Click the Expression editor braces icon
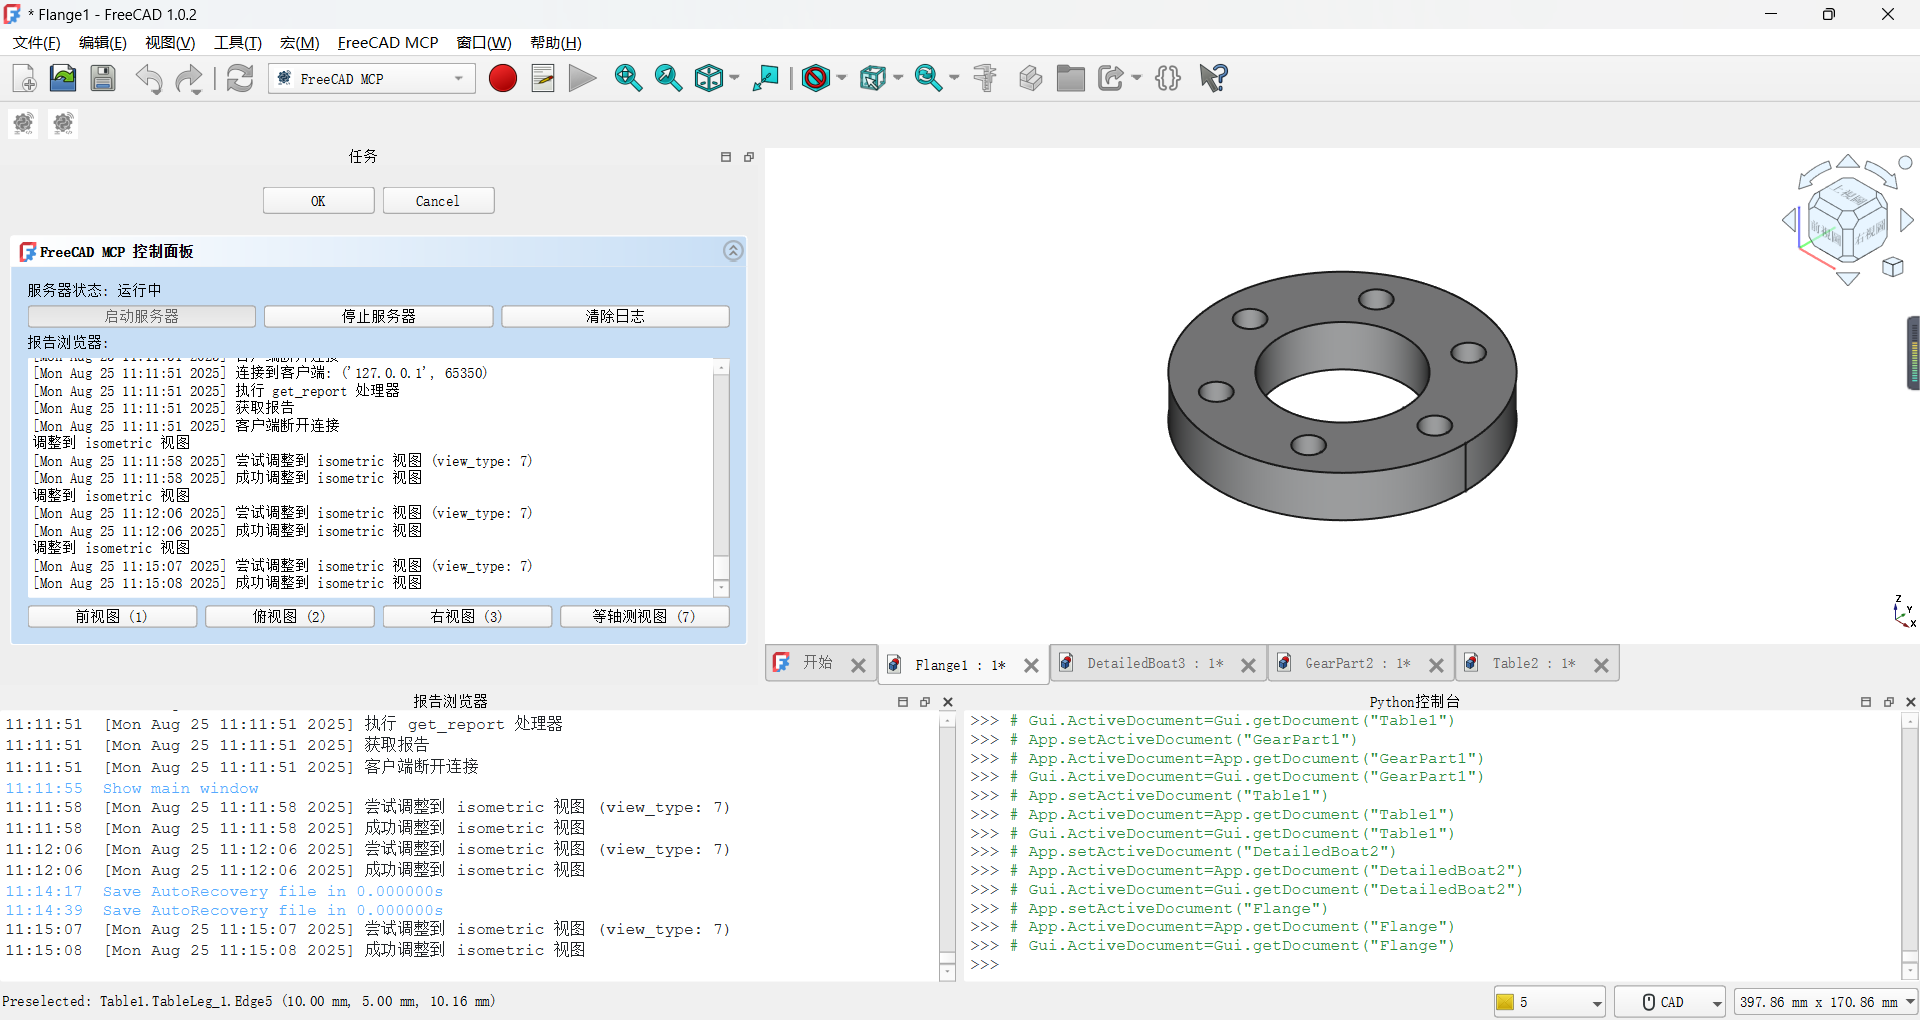The image size is (1920, 1020). pos(1167,78)
